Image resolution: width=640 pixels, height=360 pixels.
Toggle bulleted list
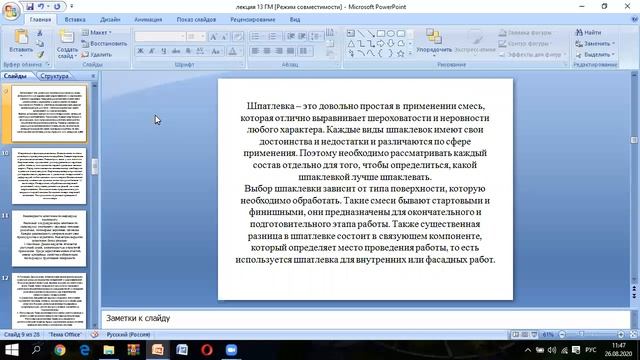(x=256, y=37)
